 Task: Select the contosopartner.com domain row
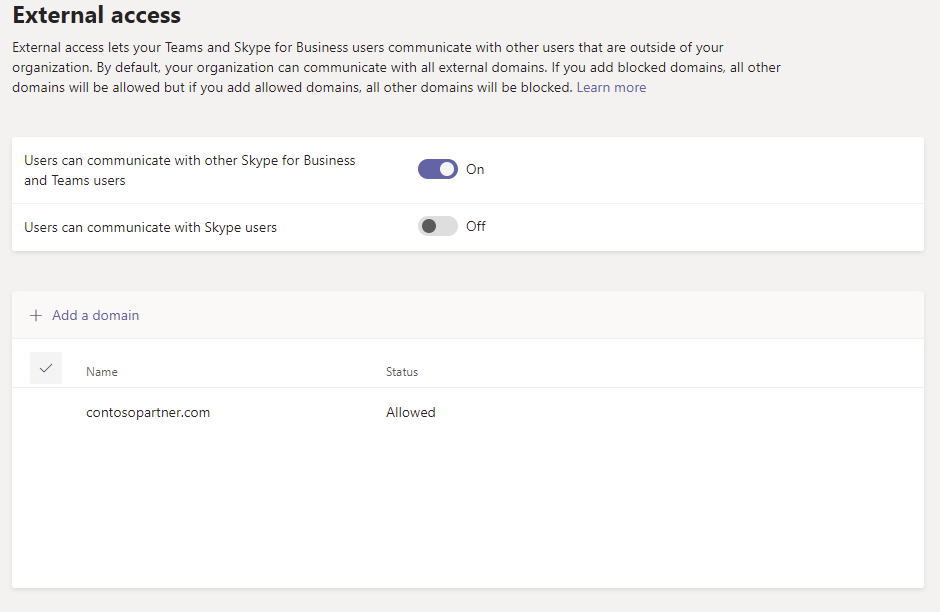point(148,412)
